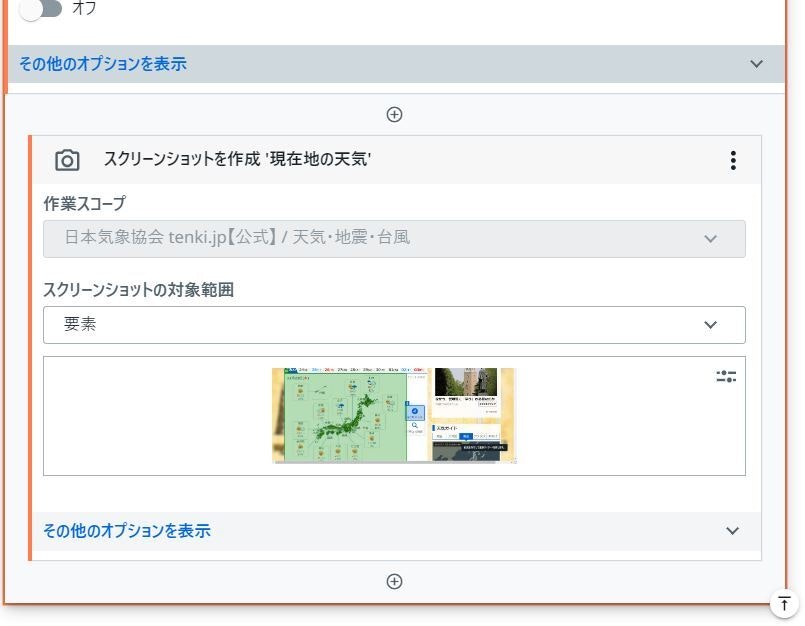Click the step title スクリーンショットを作成 '現在地の天気'
The height and width of the screenshot is (626, 805).
tap(238, 159)
